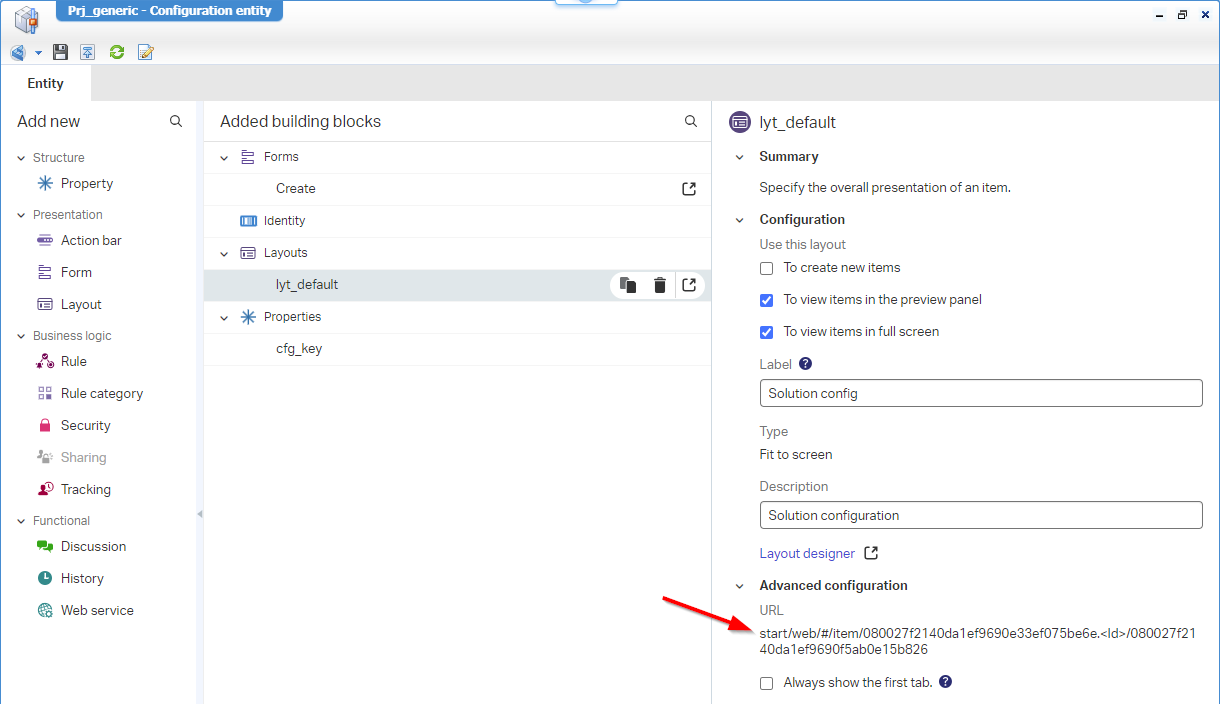Screen dimensions: 1220x704
Task: Open the Create form in new window
Action: pos(689,189)
